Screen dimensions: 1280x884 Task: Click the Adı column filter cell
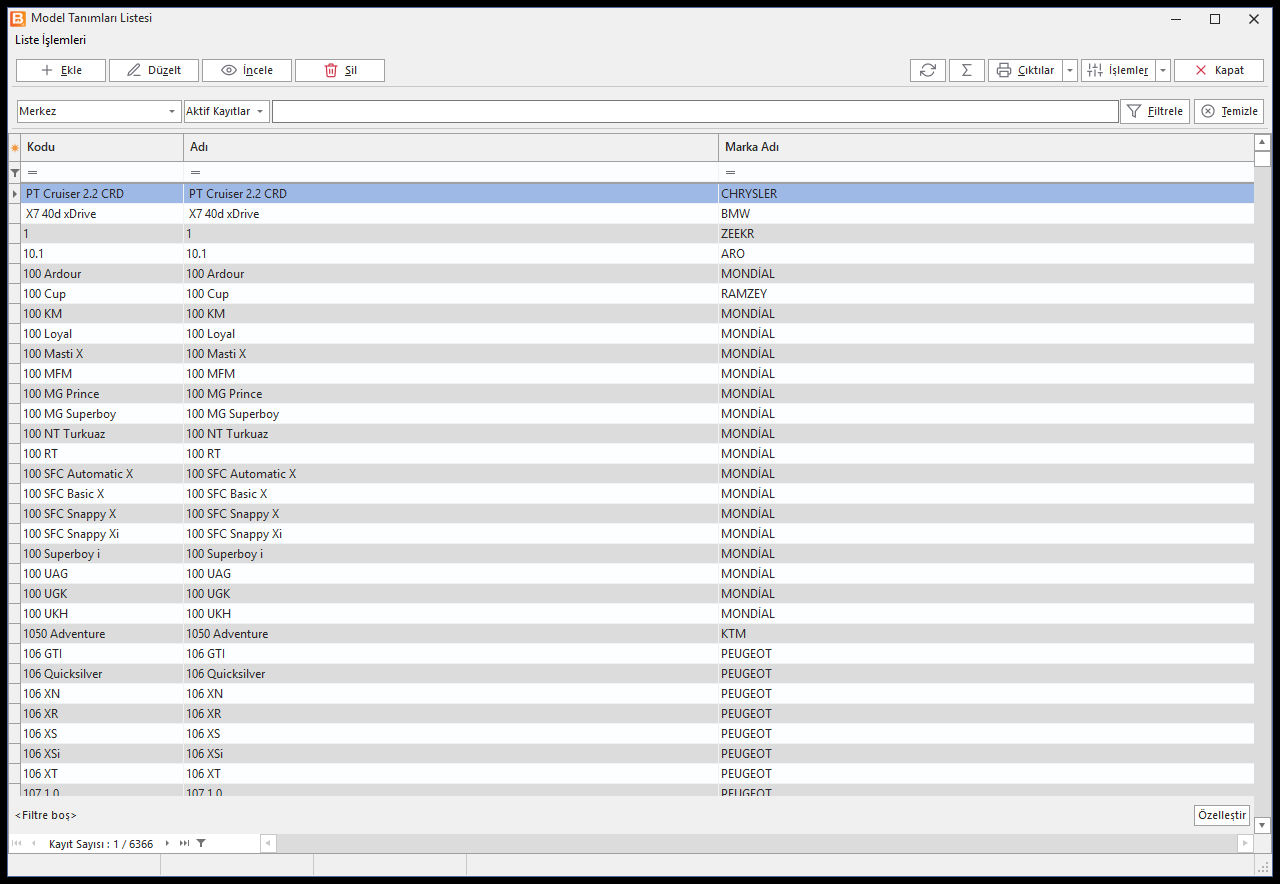click(x=451, y=173)
